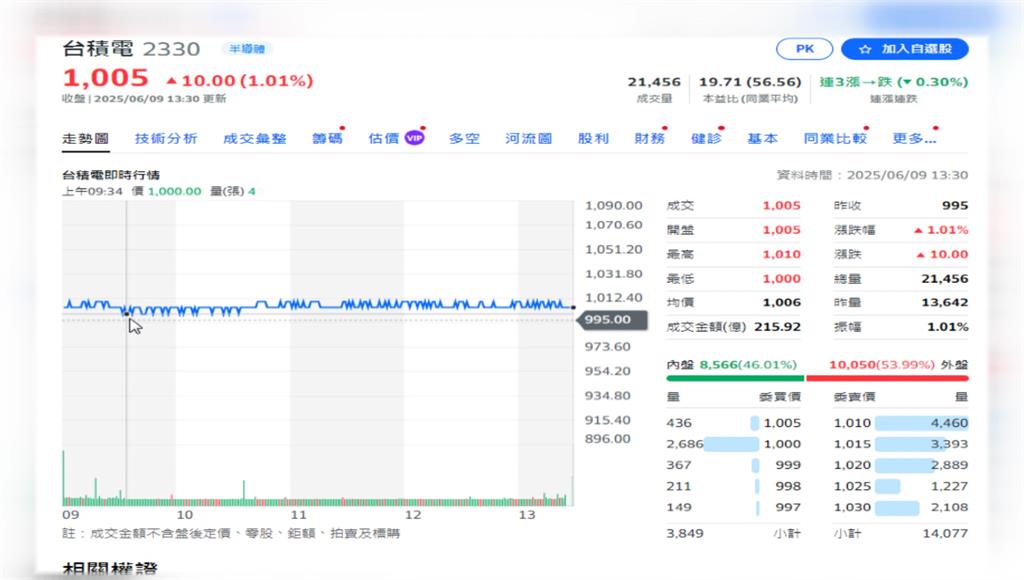Image resolution: width=1024 pixels, height=580 pixels.
Task: Click the 台積電 2330 stock title
Action: pyautogui.click(x=131, y=49)
